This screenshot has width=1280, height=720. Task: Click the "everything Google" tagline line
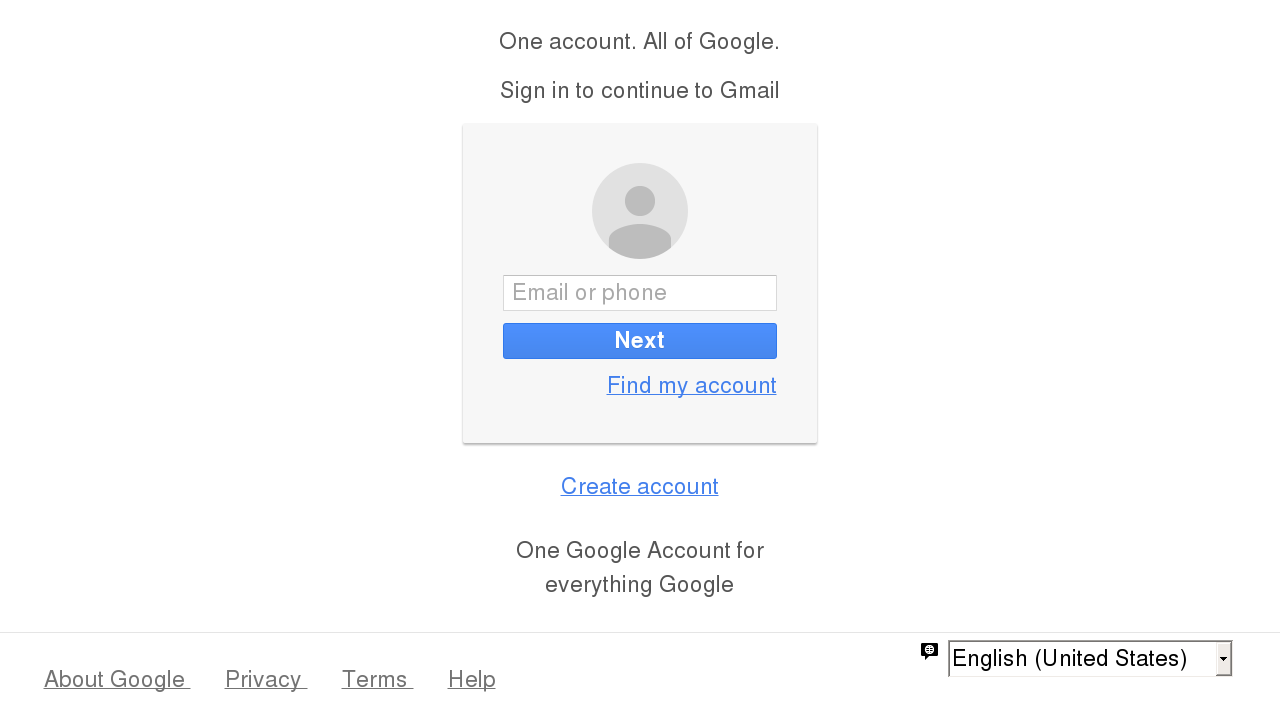[640, 585]
